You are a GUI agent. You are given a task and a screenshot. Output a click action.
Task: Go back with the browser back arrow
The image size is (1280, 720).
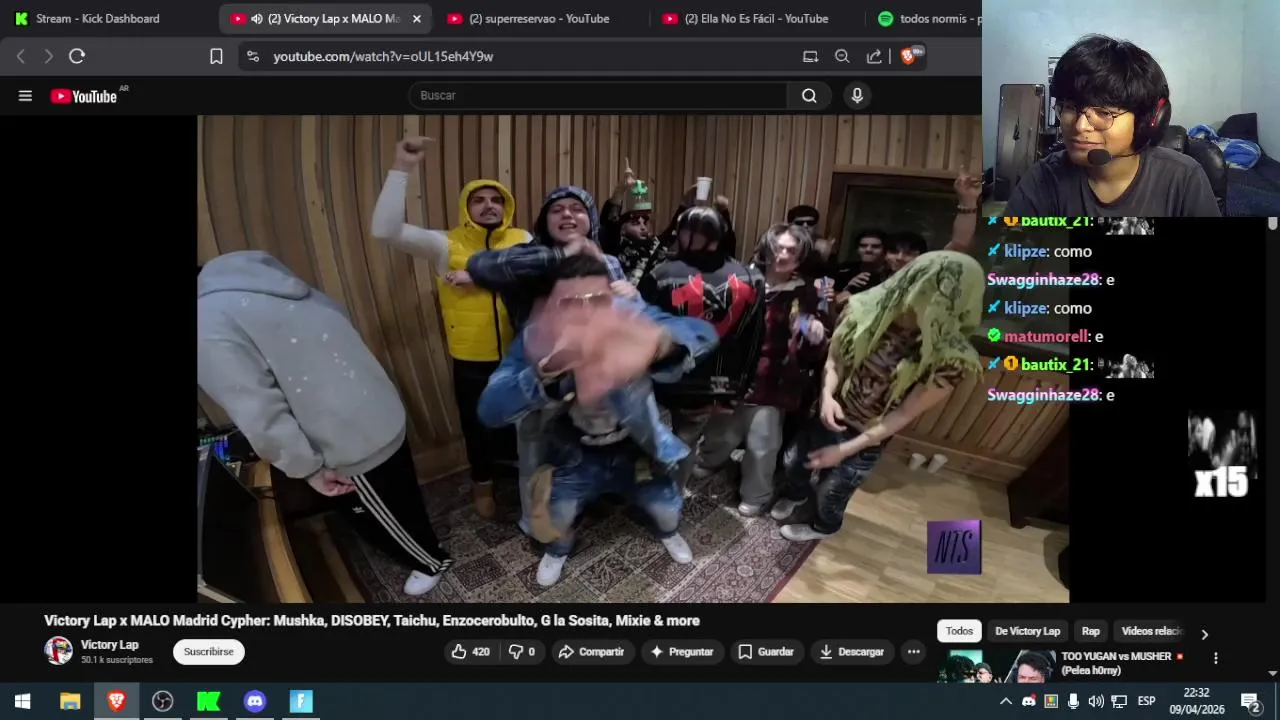[21, 57]
